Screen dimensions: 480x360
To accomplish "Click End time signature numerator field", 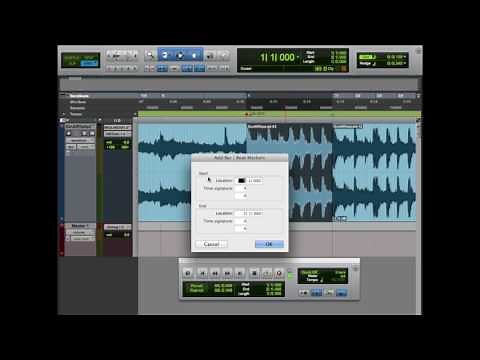I will pos(241,221).
